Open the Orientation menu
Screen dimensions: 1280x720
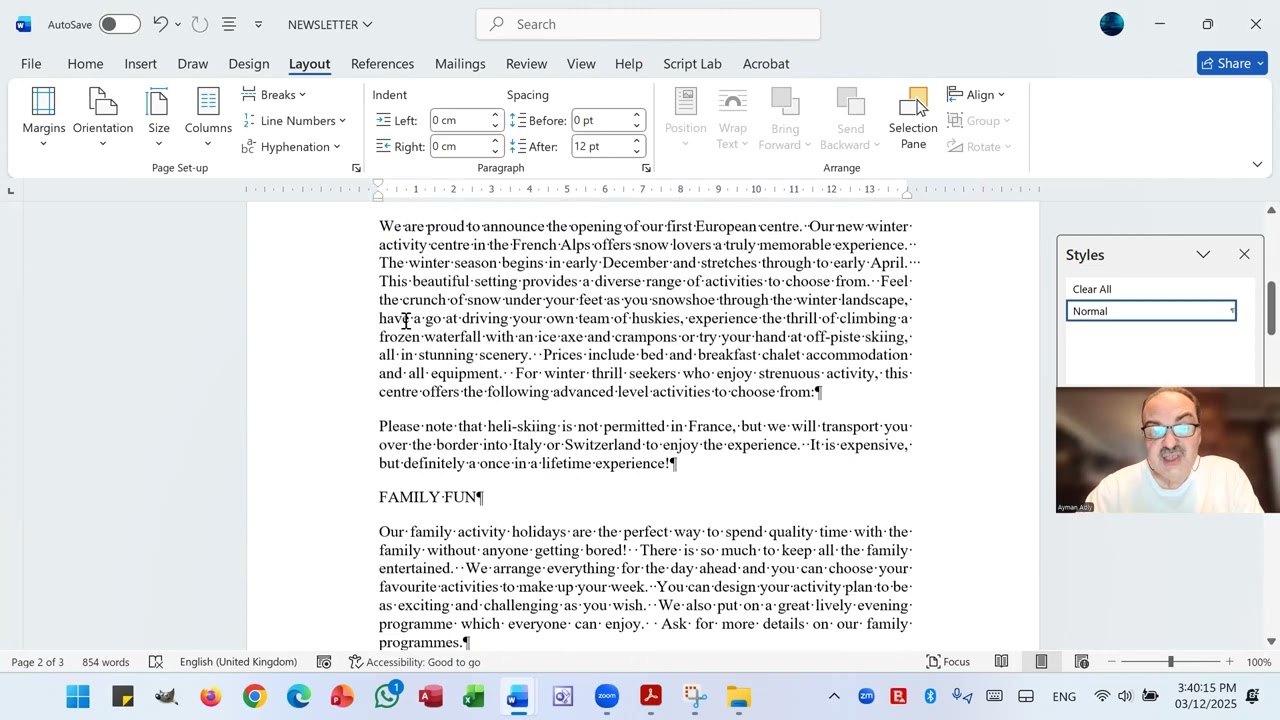click(103, 118)
